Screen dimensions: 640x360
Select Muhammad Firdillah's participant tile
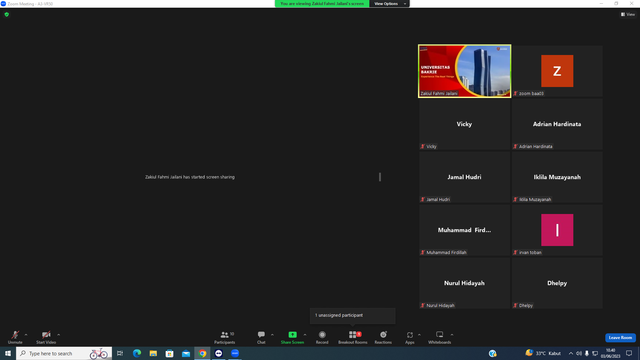tap(464, 230)
